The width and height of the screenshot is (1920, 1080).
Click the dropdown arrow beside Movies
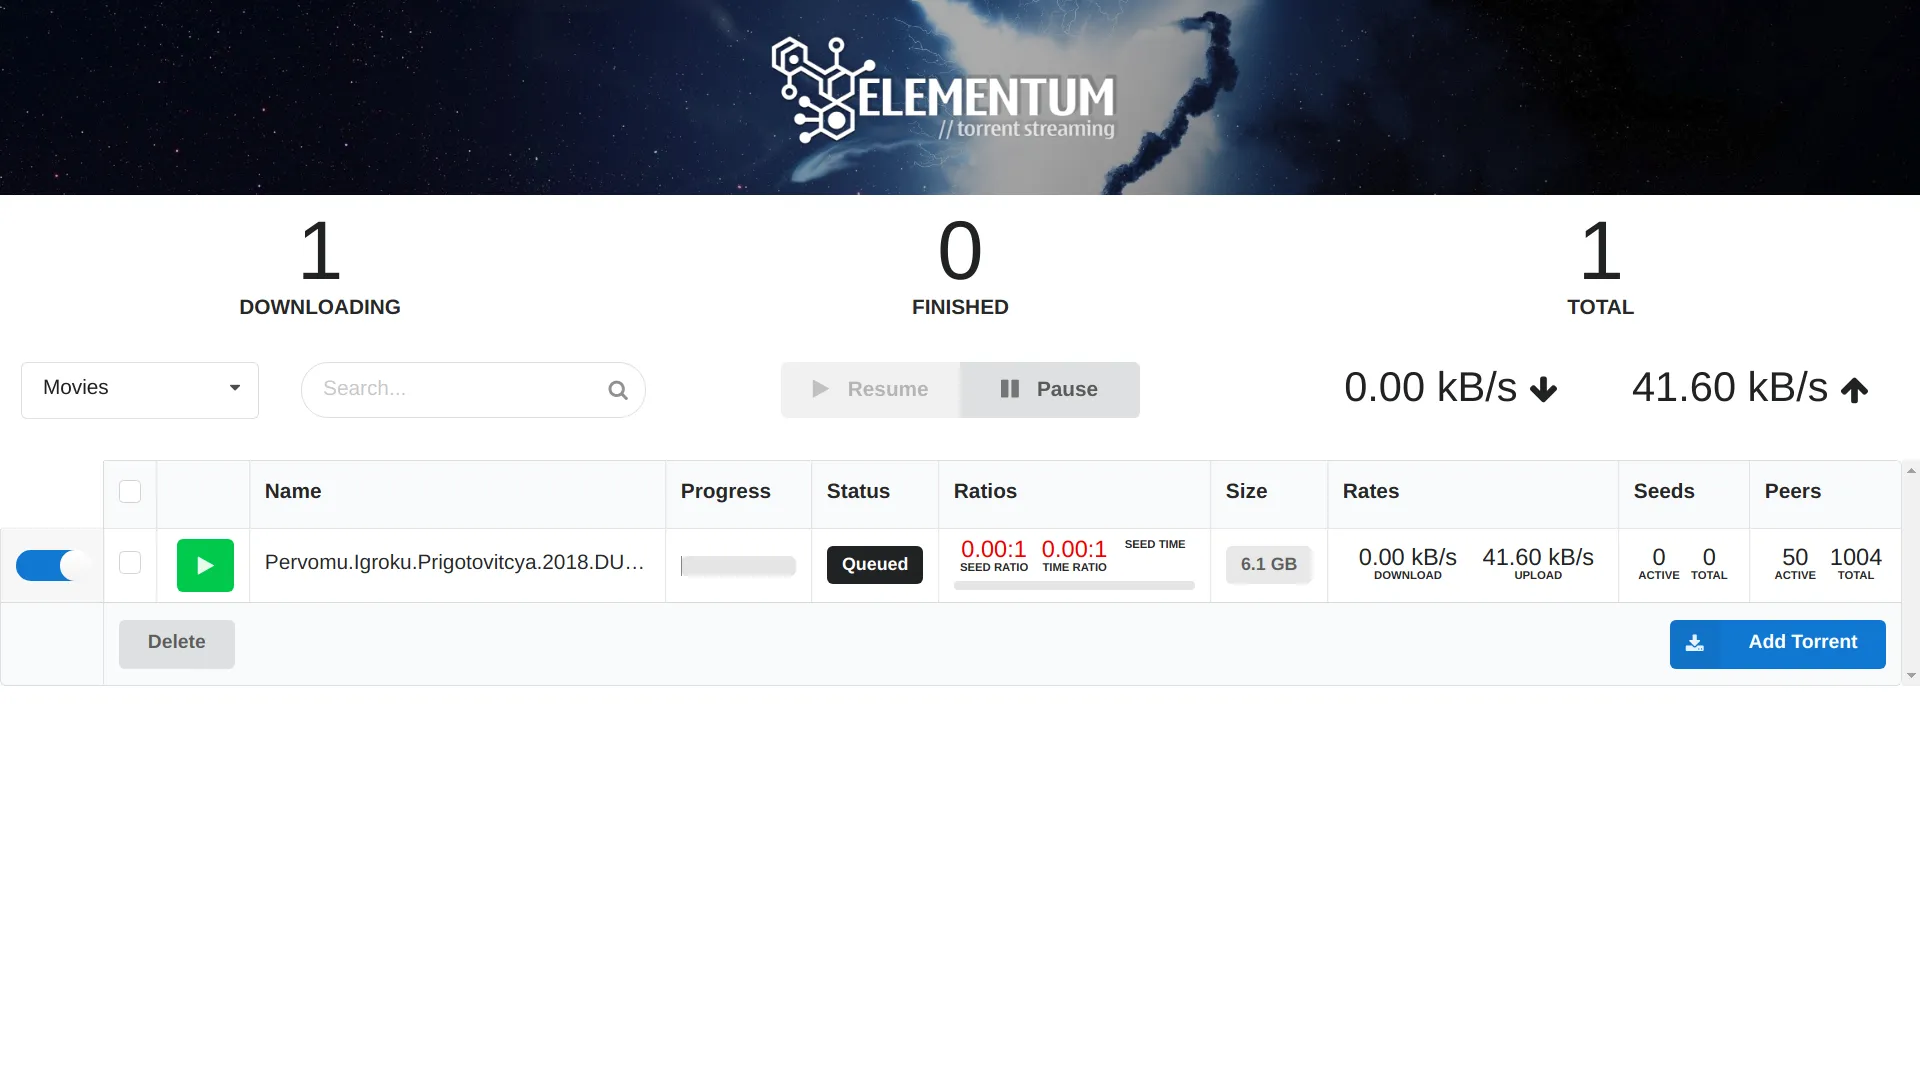(234, 387)
